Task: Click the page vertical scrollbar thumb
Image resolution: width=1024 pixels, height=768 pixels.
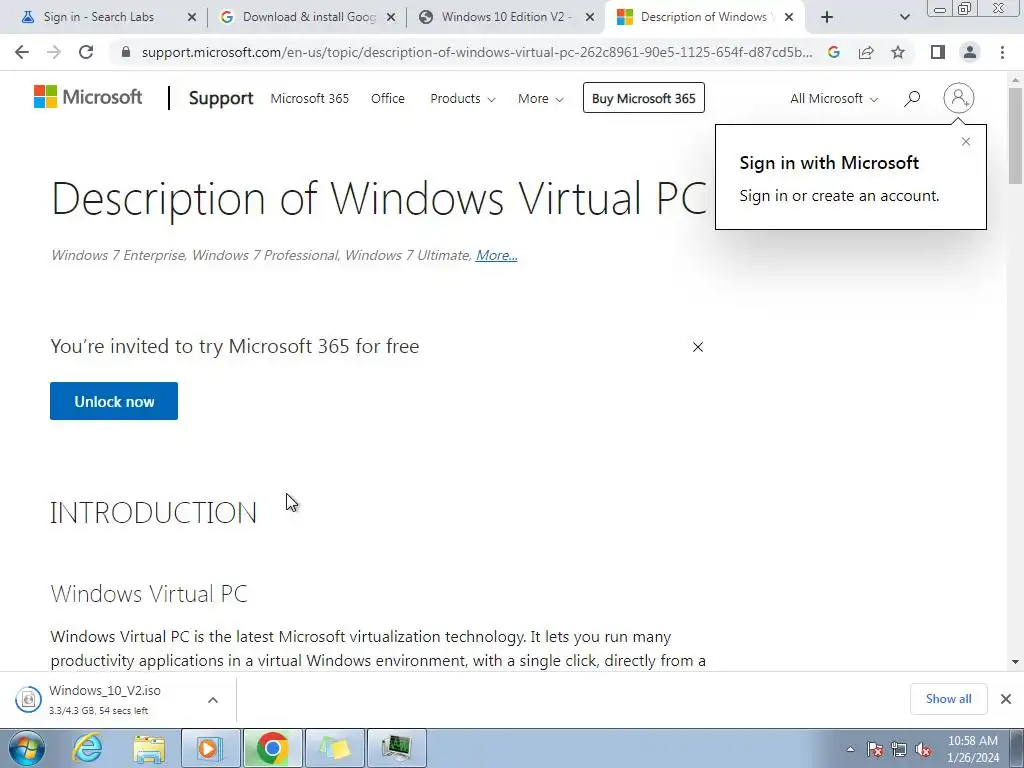Action: (x=1015, y=135)
